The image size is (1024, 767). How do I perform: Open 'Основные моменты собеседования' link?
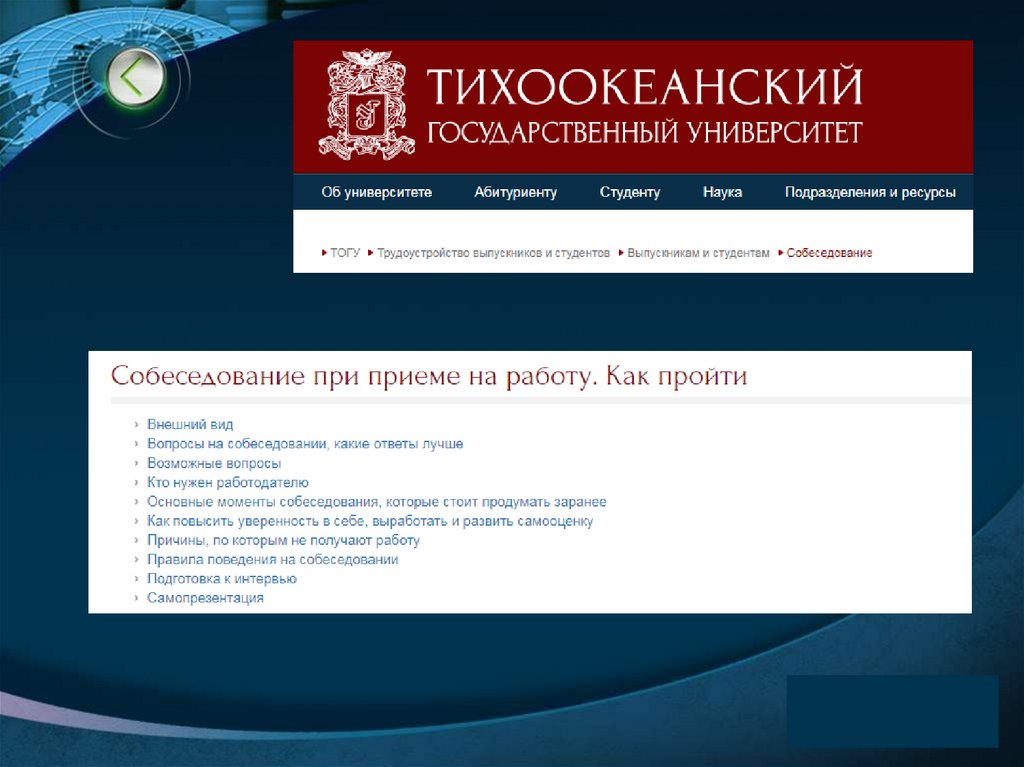[377, 502]
